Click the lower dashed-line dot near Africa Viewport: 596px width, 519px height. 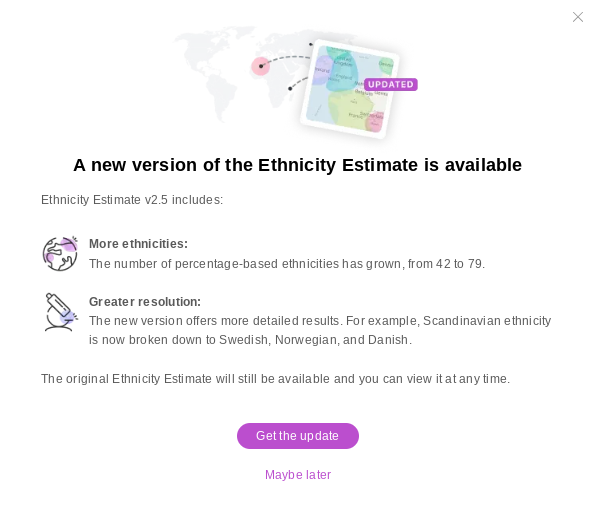click(x=290, y=89)
